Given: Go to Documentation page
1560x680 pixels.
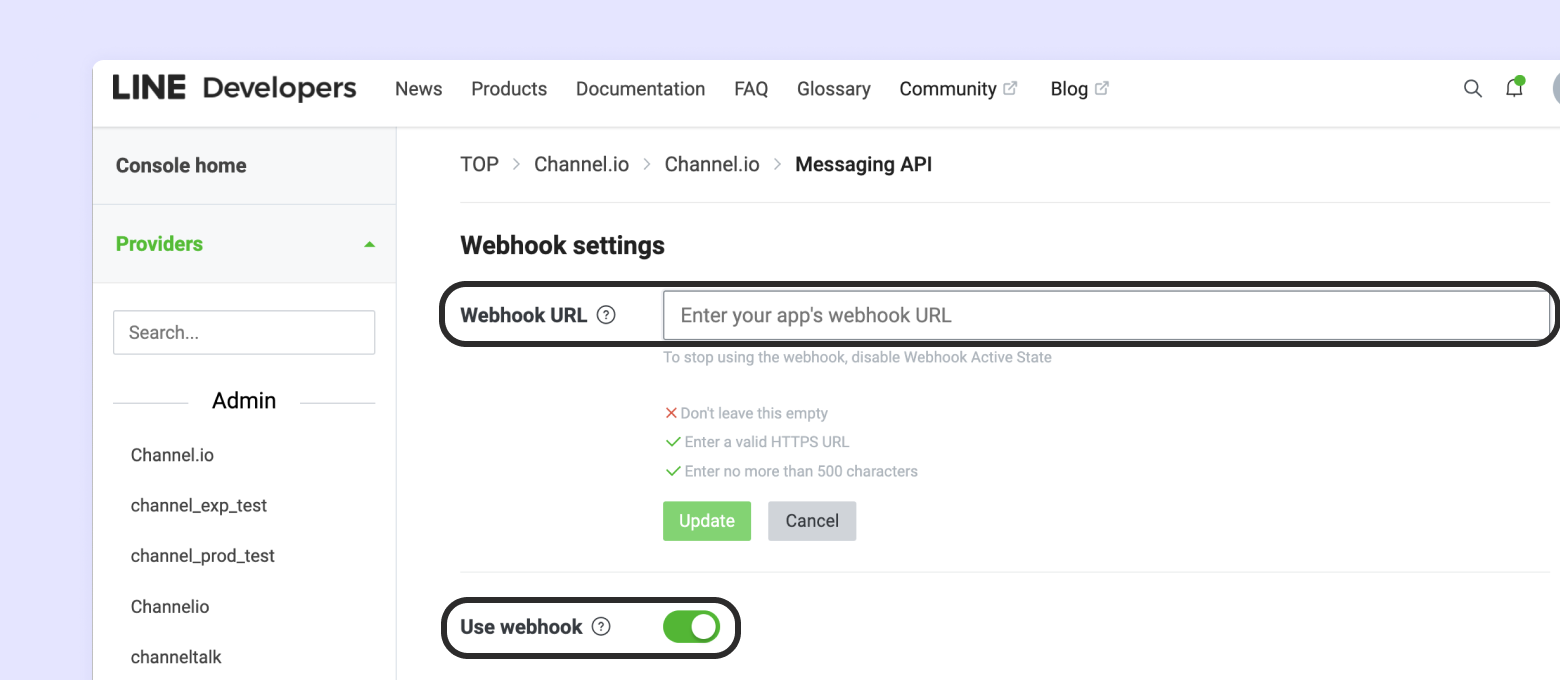Looking at the screenshot, I should click(x=640, y=89).
